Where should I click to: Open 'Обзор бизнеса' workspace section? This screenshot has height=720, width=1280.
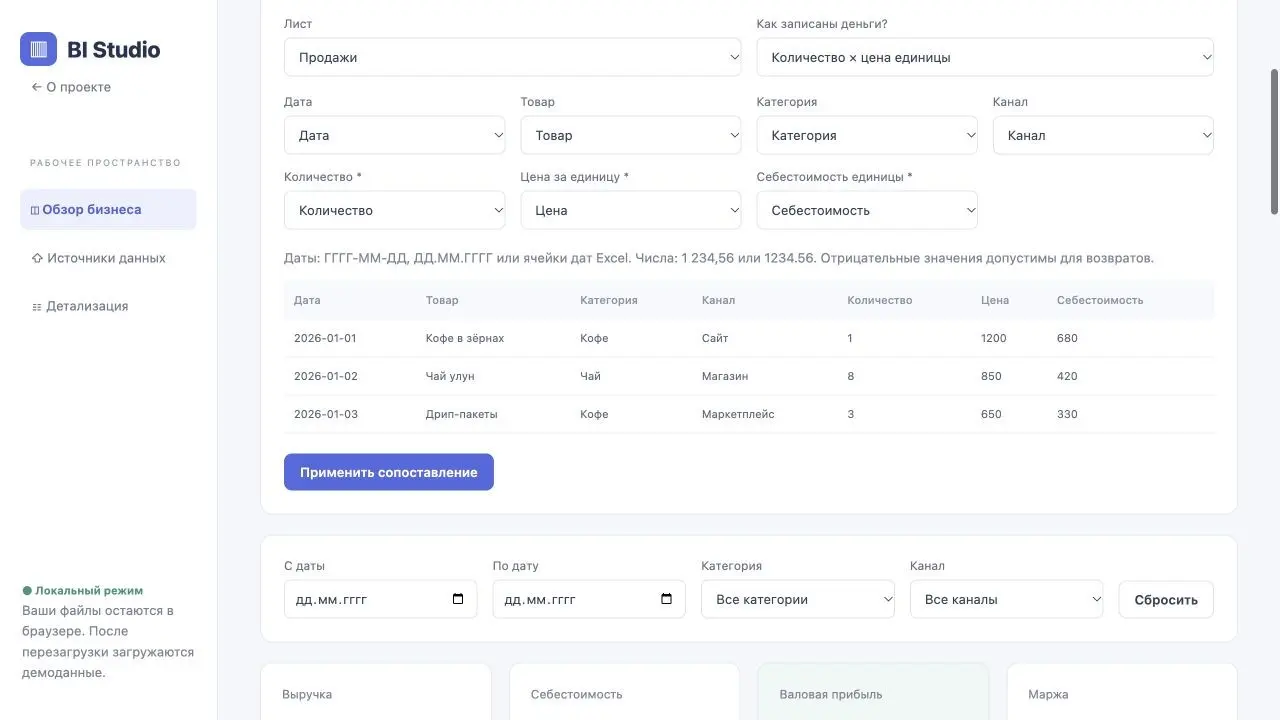tap(108, 209)
